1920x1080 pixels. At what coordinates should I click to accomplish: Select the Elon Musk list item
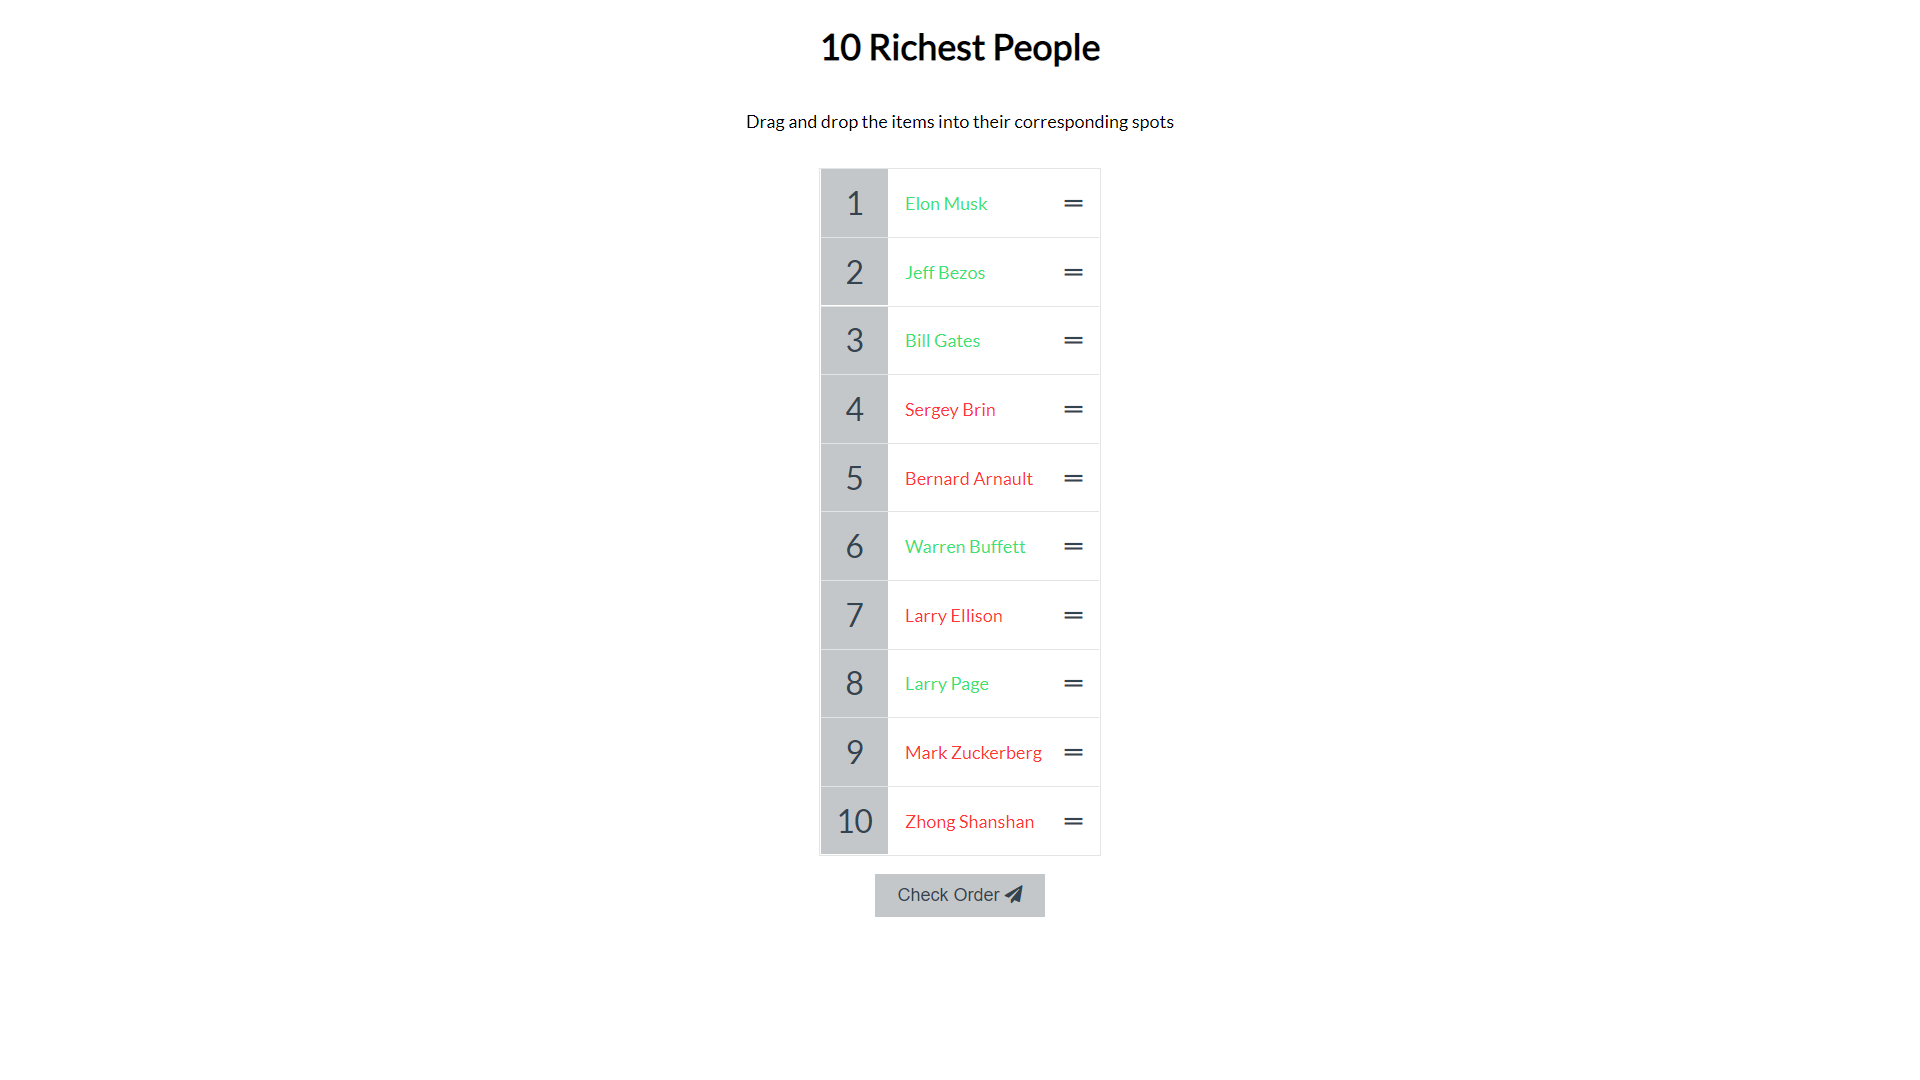[x=946, y=204]
